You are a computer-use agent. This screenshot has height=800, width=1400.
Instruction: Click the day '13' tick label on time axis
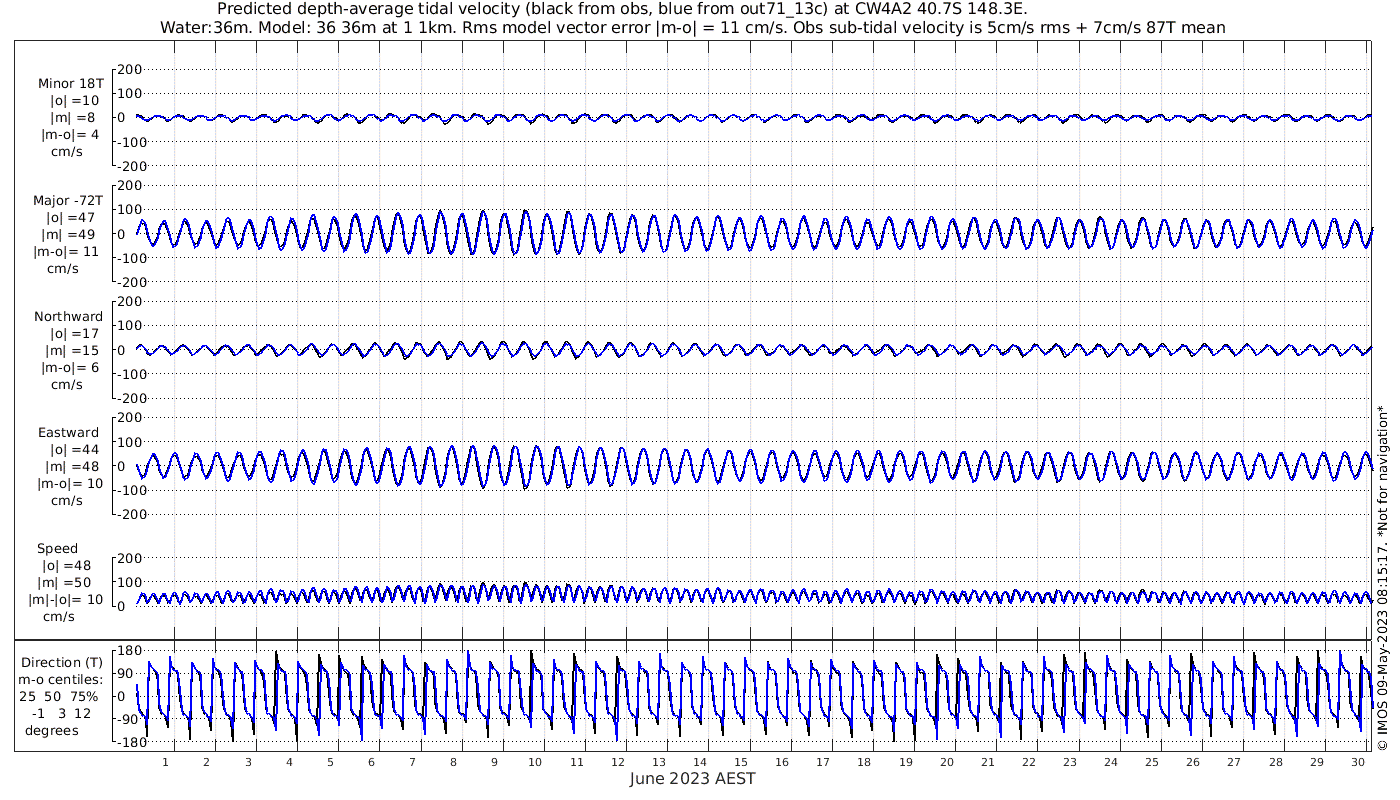(658, 761)
